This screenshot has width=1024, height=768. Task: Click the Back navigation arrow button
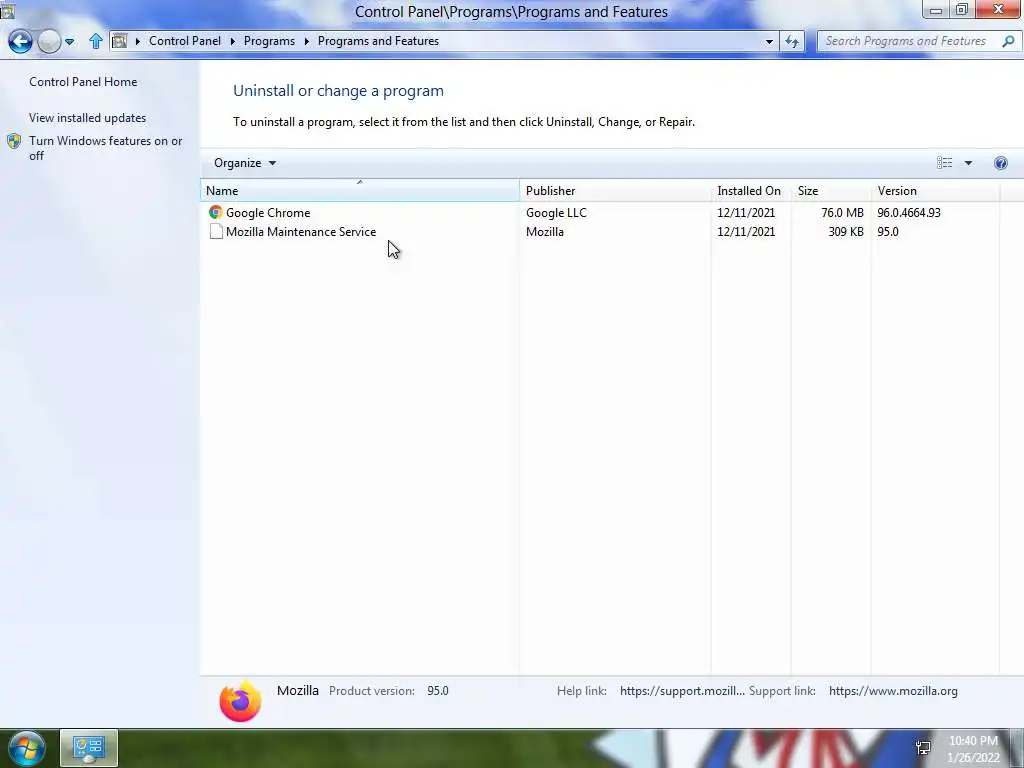point(20,42)
